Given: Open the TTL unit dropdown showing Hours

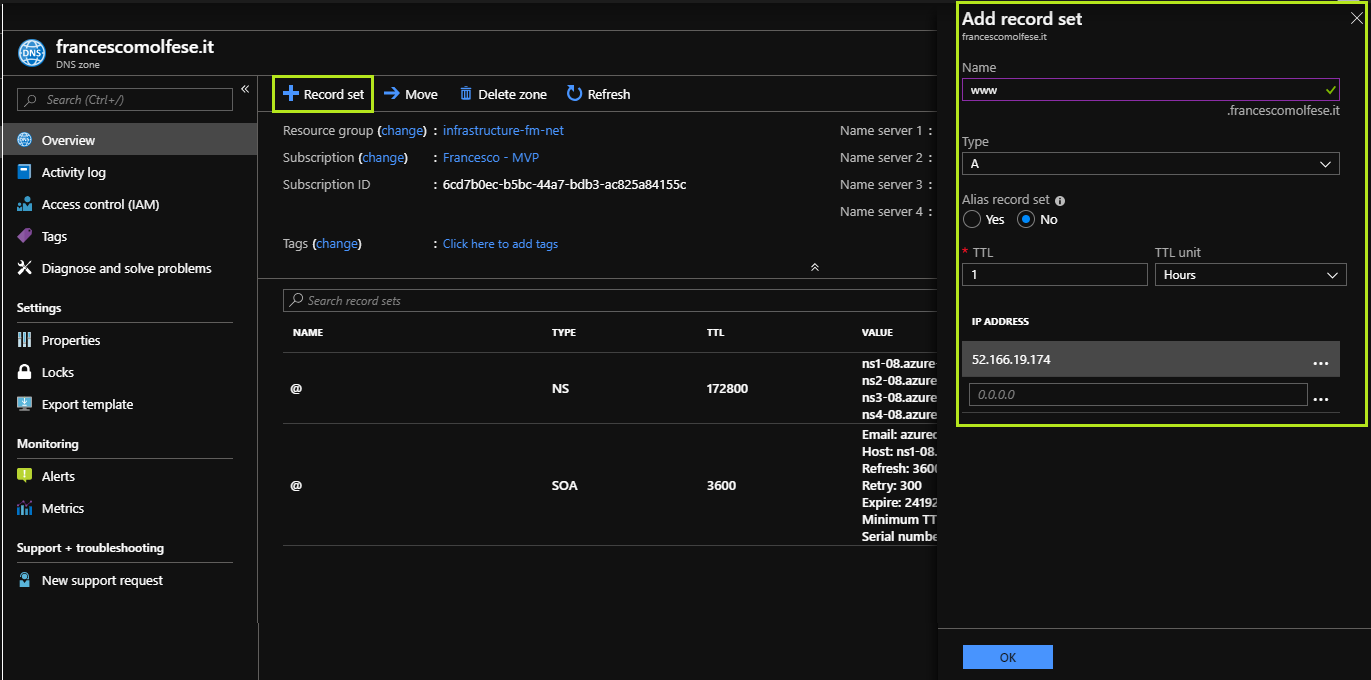Looking at the screenshot, I should click(1251, 275).
